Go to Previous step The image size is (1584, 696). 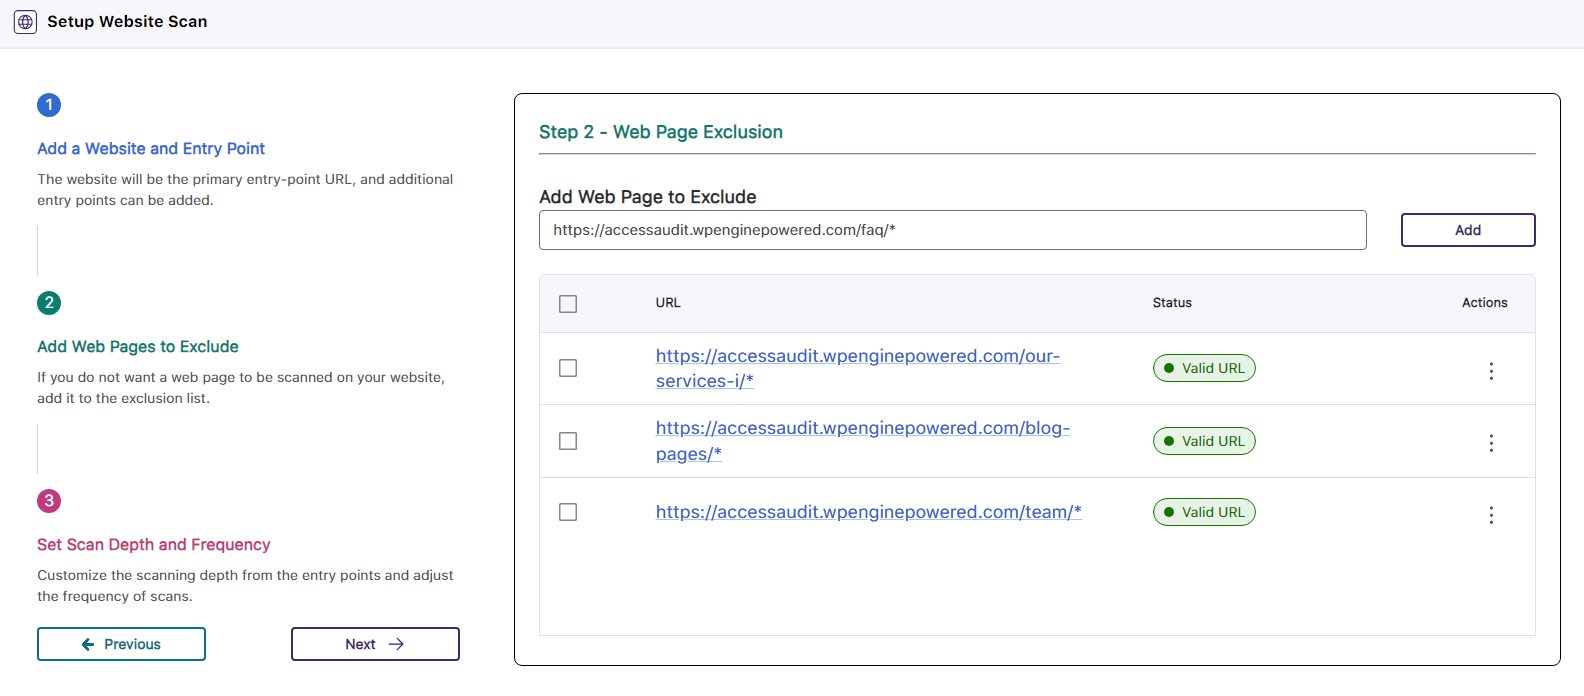pos(121,644)
